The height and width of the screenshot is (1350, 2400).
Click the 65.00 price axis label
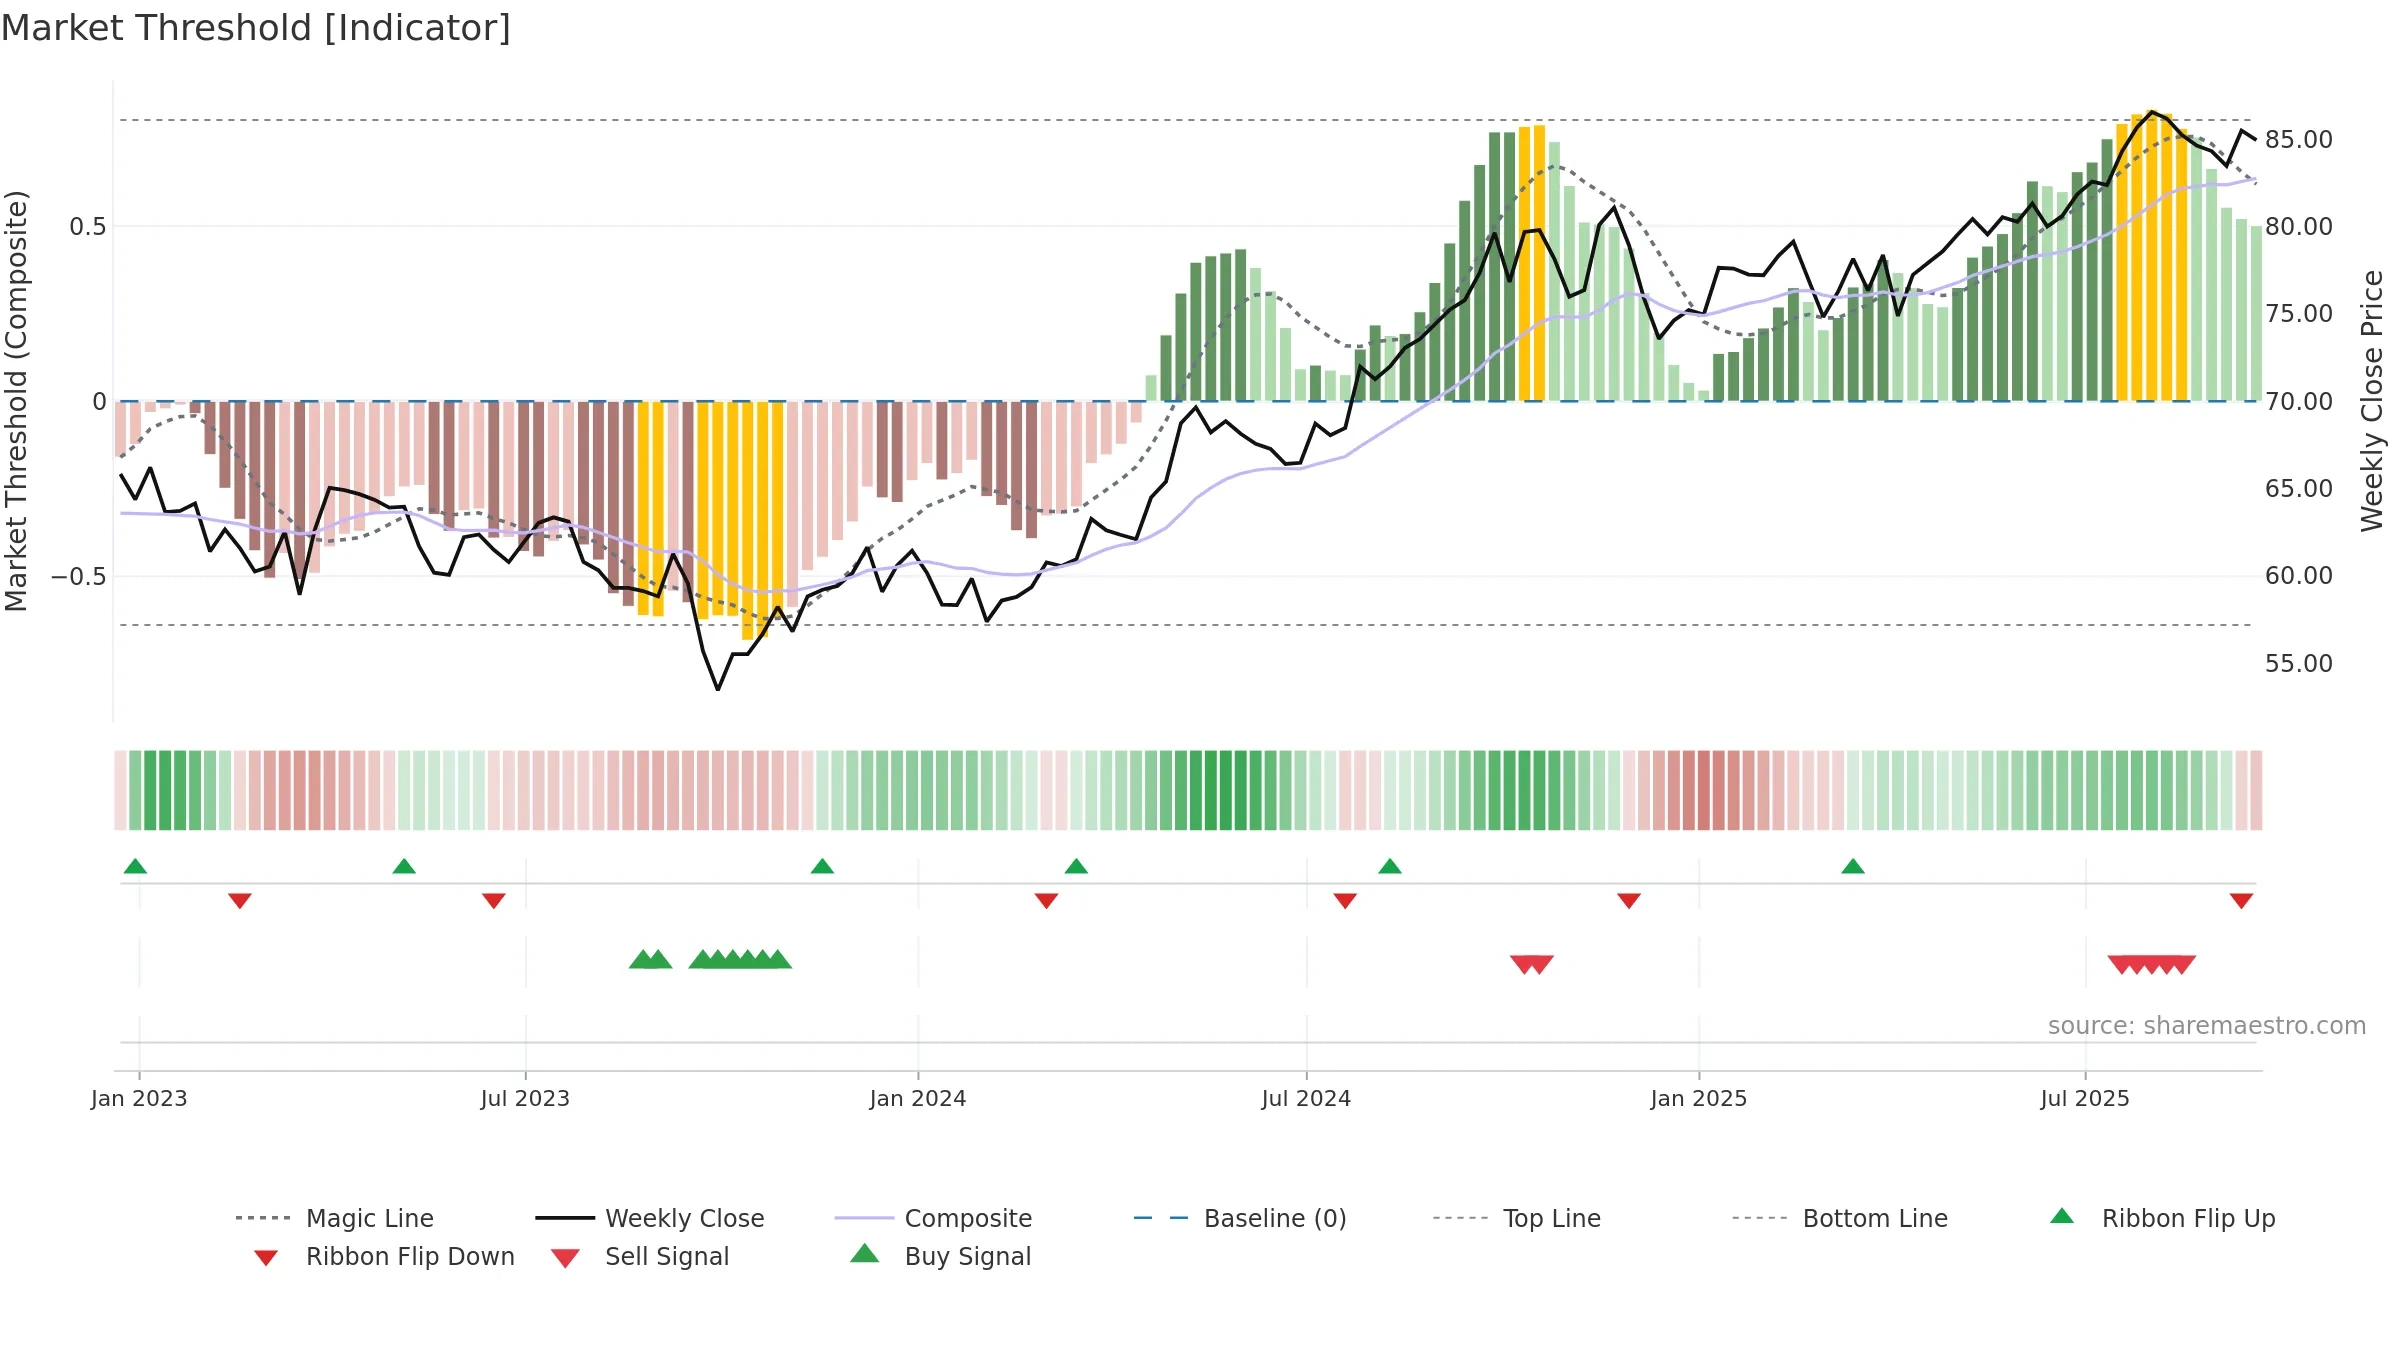pyautogui.click(x=2299, y=488)
